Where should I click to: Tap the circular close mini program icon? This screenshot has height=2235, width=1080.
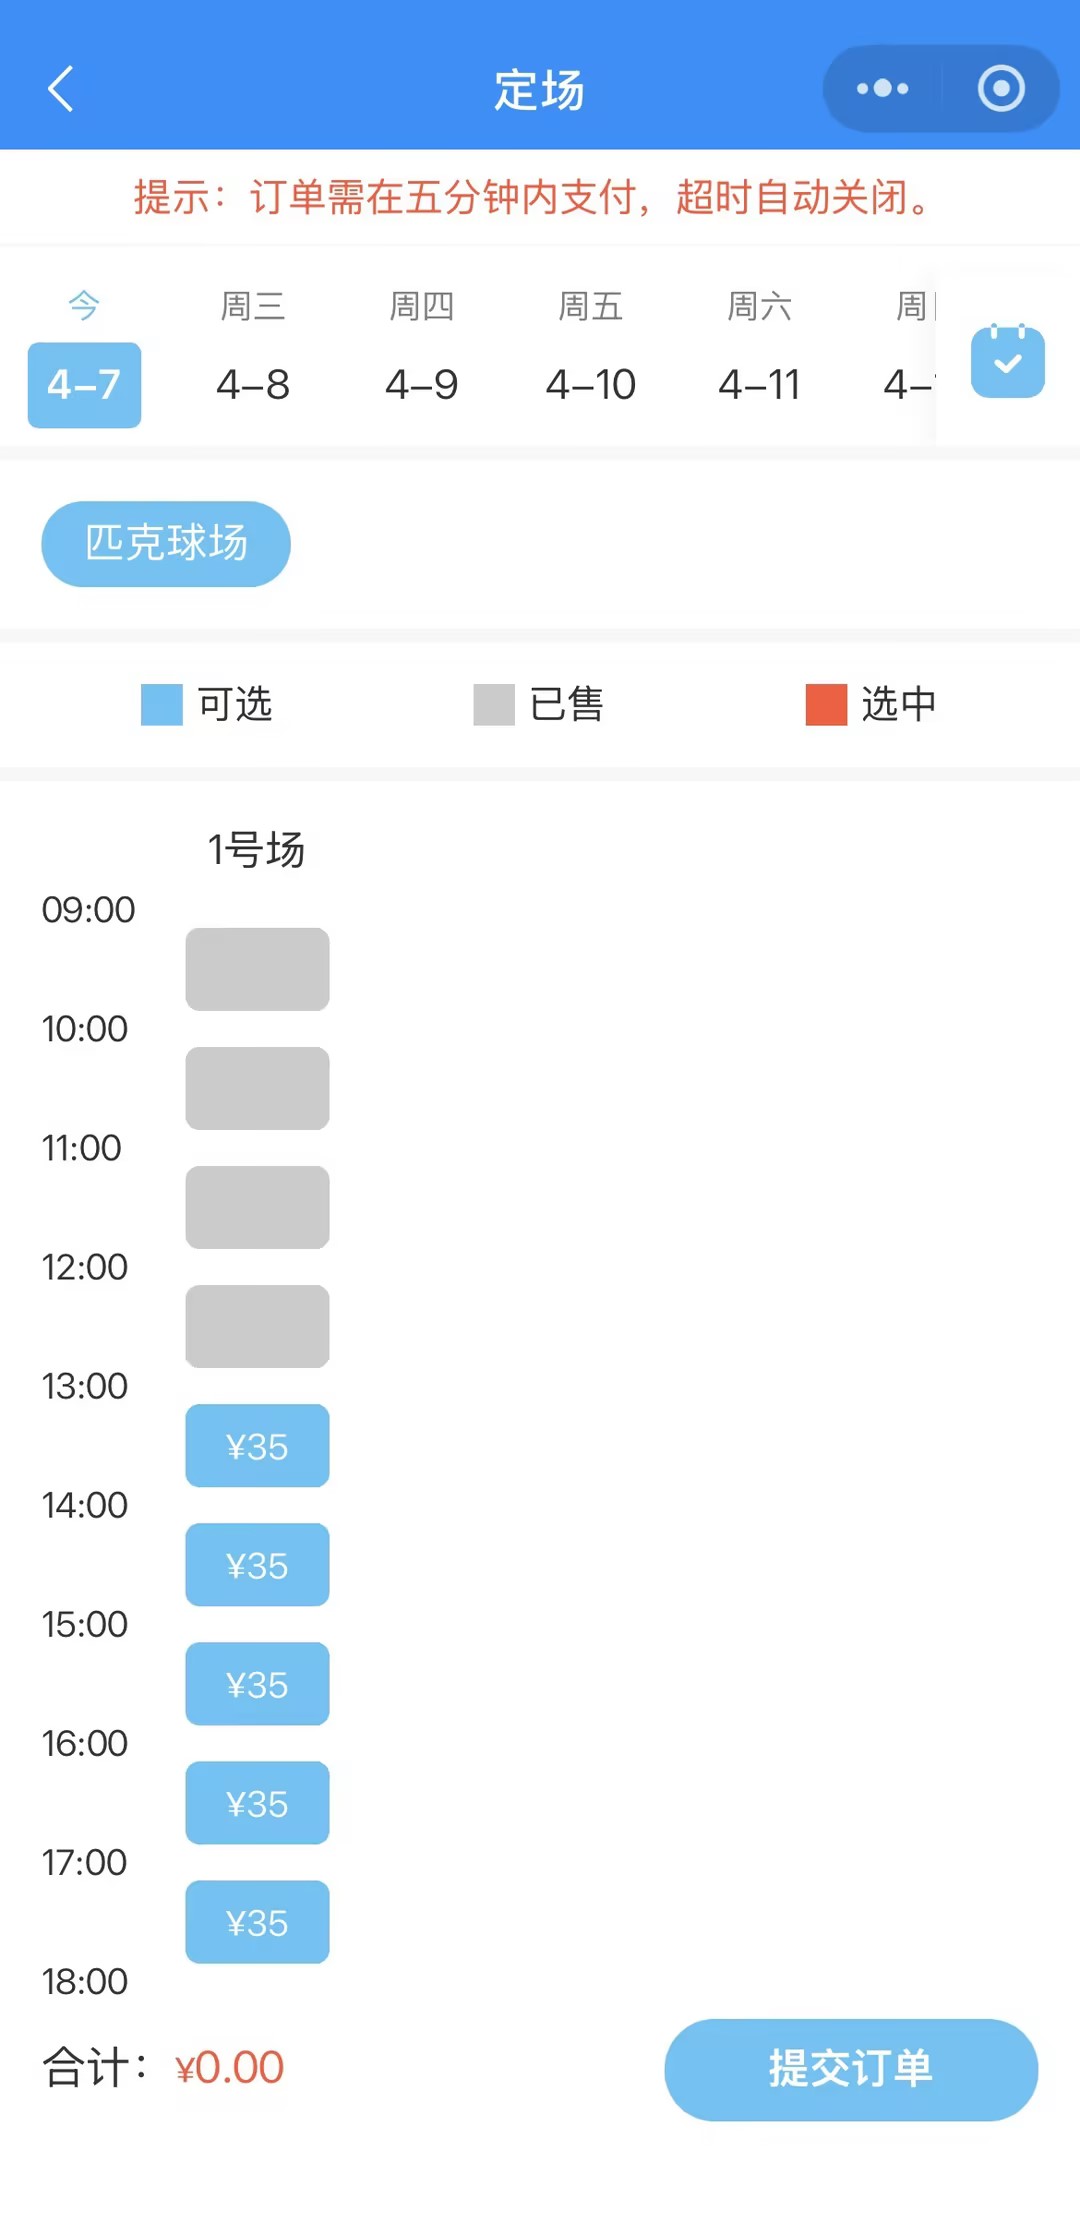tap(1000, 89)
